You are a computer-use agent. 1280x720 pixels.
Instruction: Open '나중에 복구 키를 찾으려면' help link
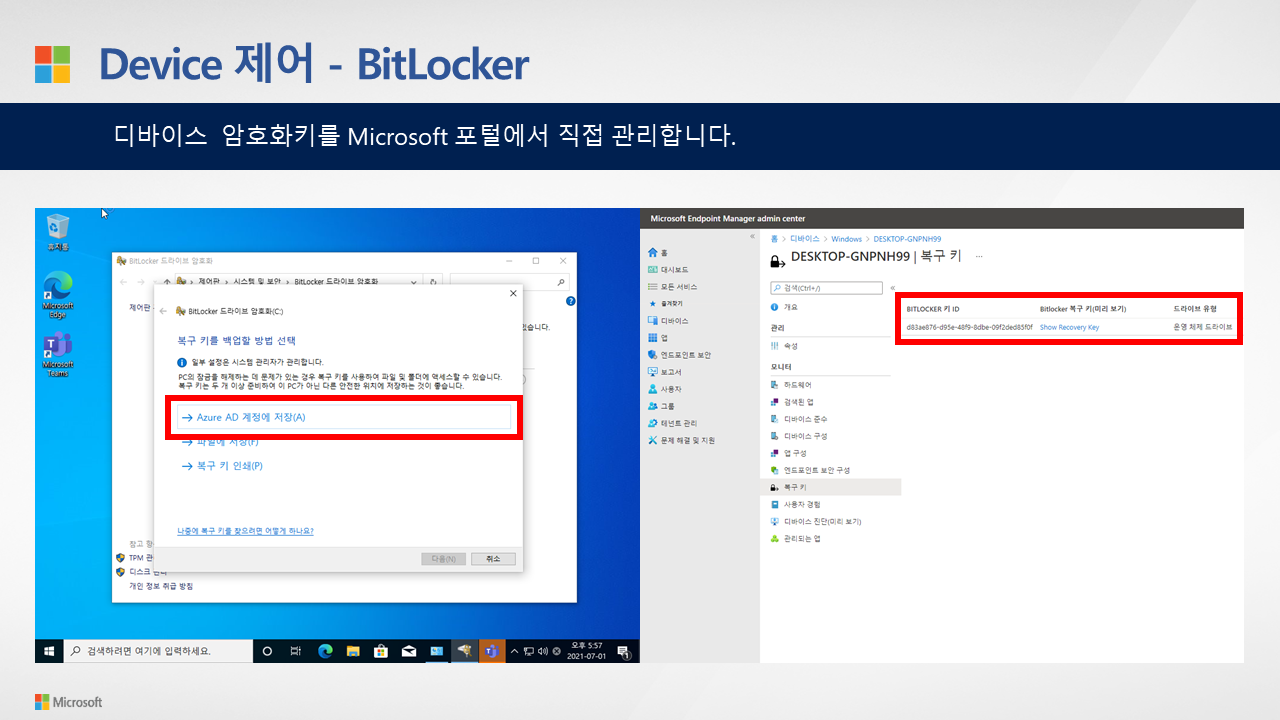click(x=245, y=531)
